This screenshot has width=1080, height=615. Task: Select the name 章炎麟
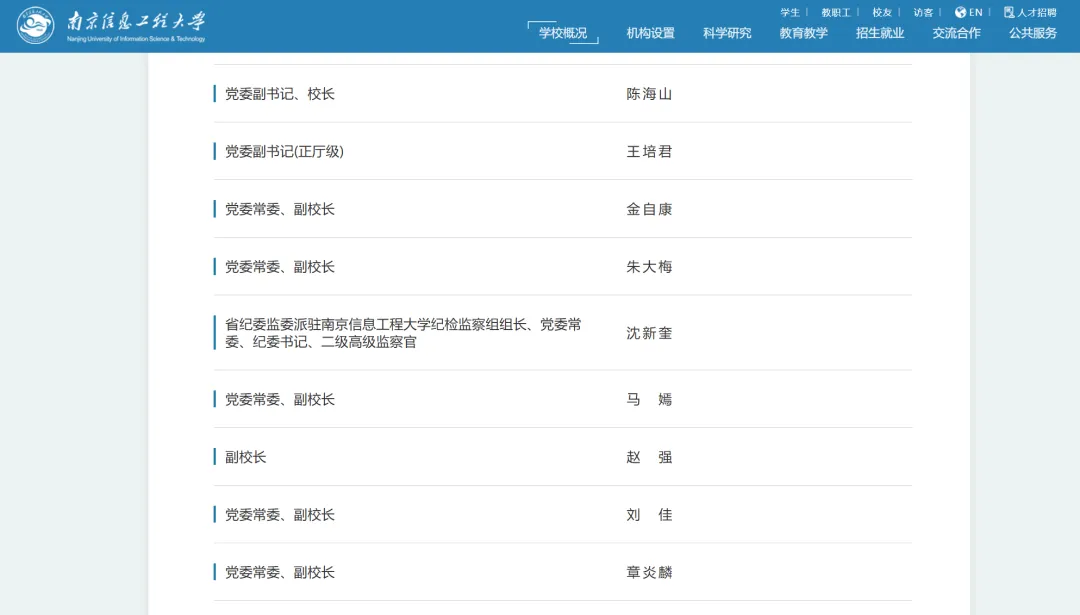(649, 572)
